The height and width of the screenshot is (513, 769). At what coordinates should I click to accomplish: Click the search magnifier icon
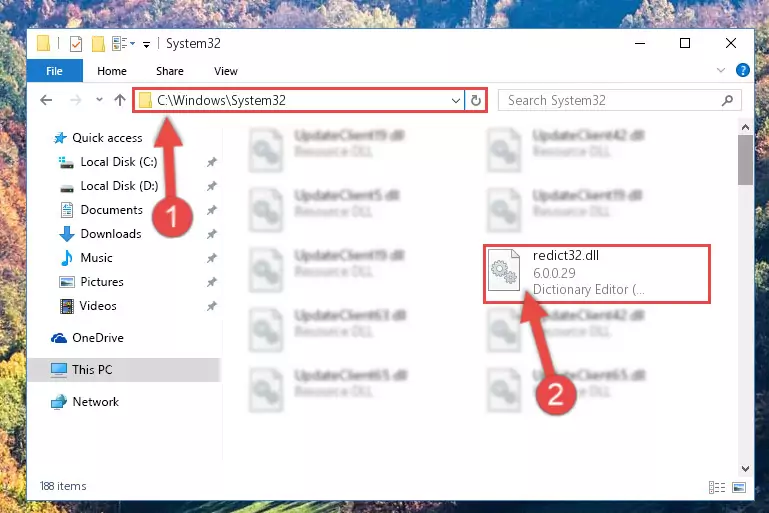[727, 101]
